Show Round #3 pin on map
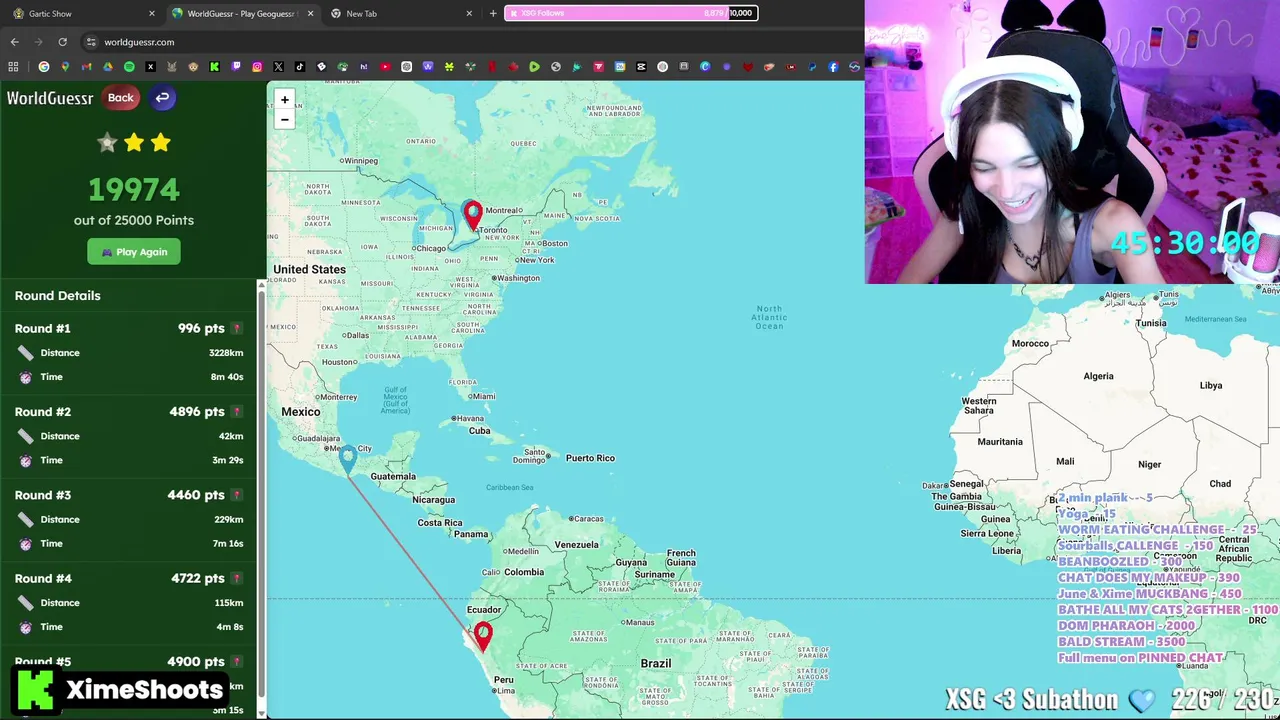Image resolution: width=1280 pixels, height=720 pixels. pyautogui.click(x=237, y=495)
